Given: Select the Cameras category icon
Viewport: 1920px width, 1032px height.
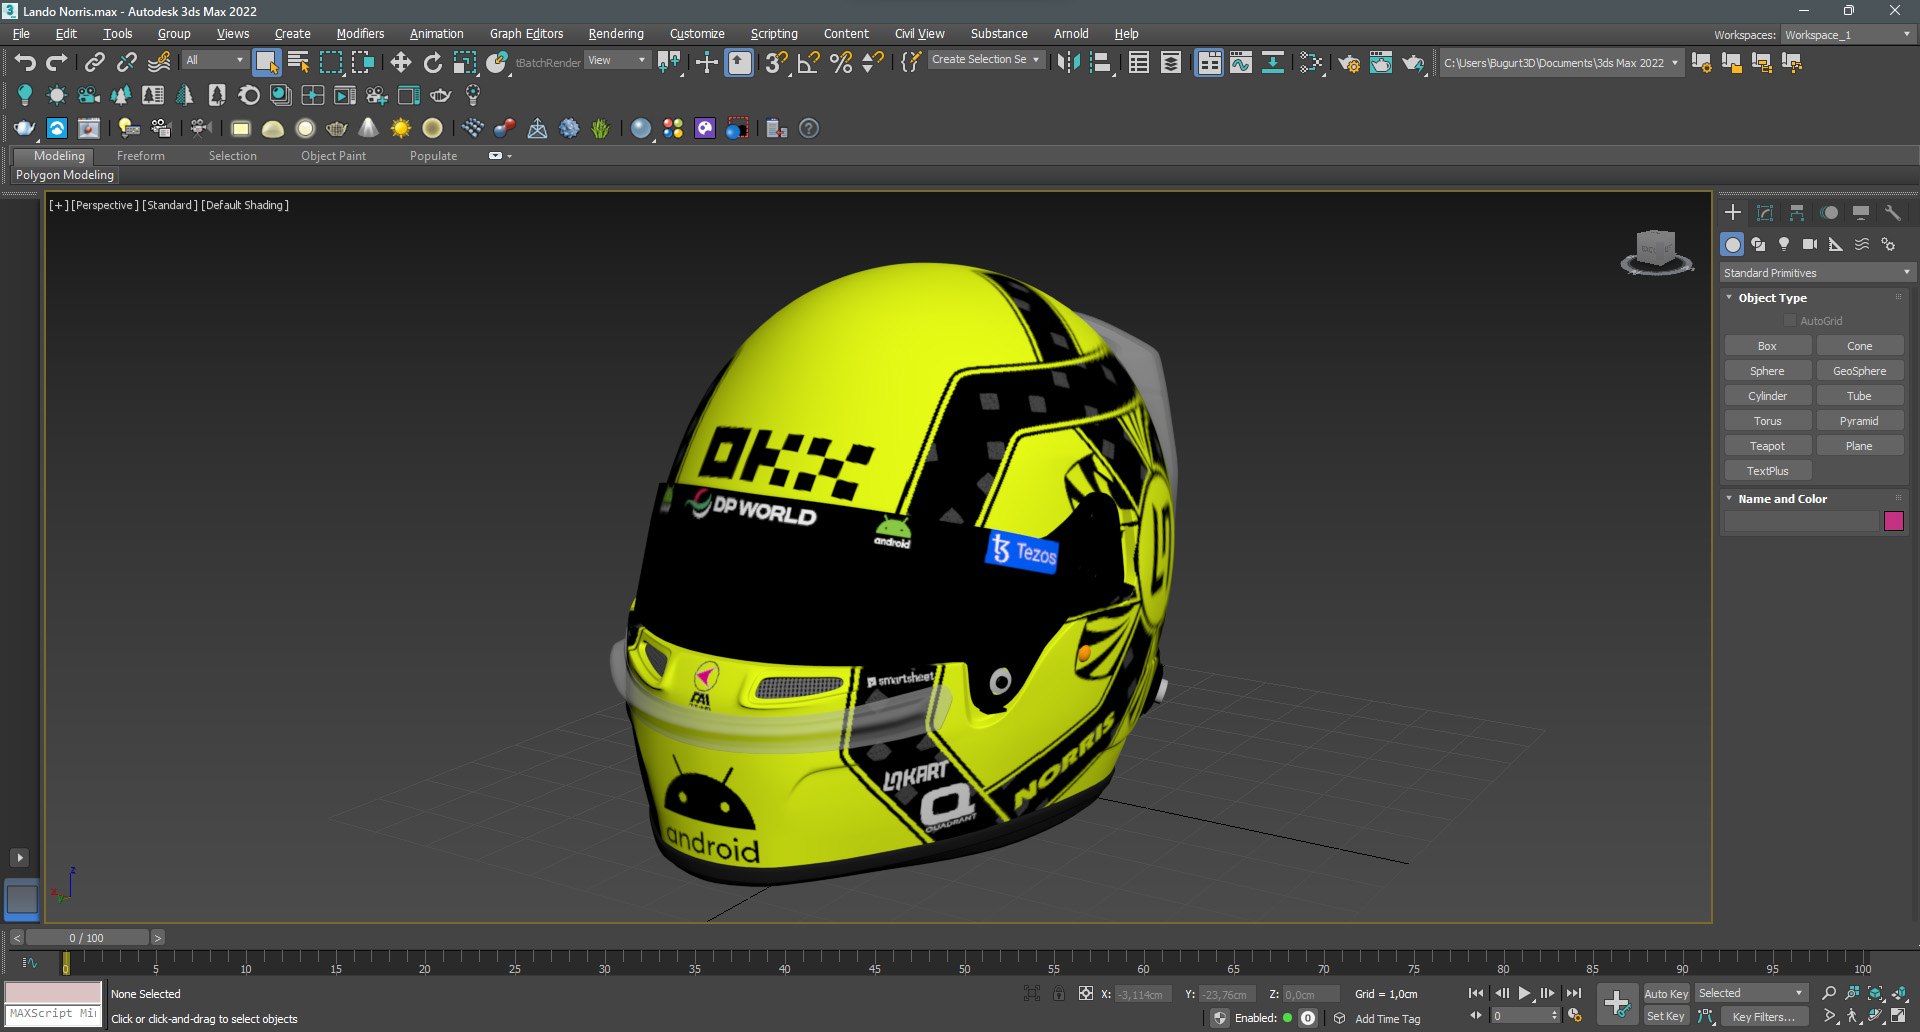Looking at the screenshot, I should tap(1810, 244).
